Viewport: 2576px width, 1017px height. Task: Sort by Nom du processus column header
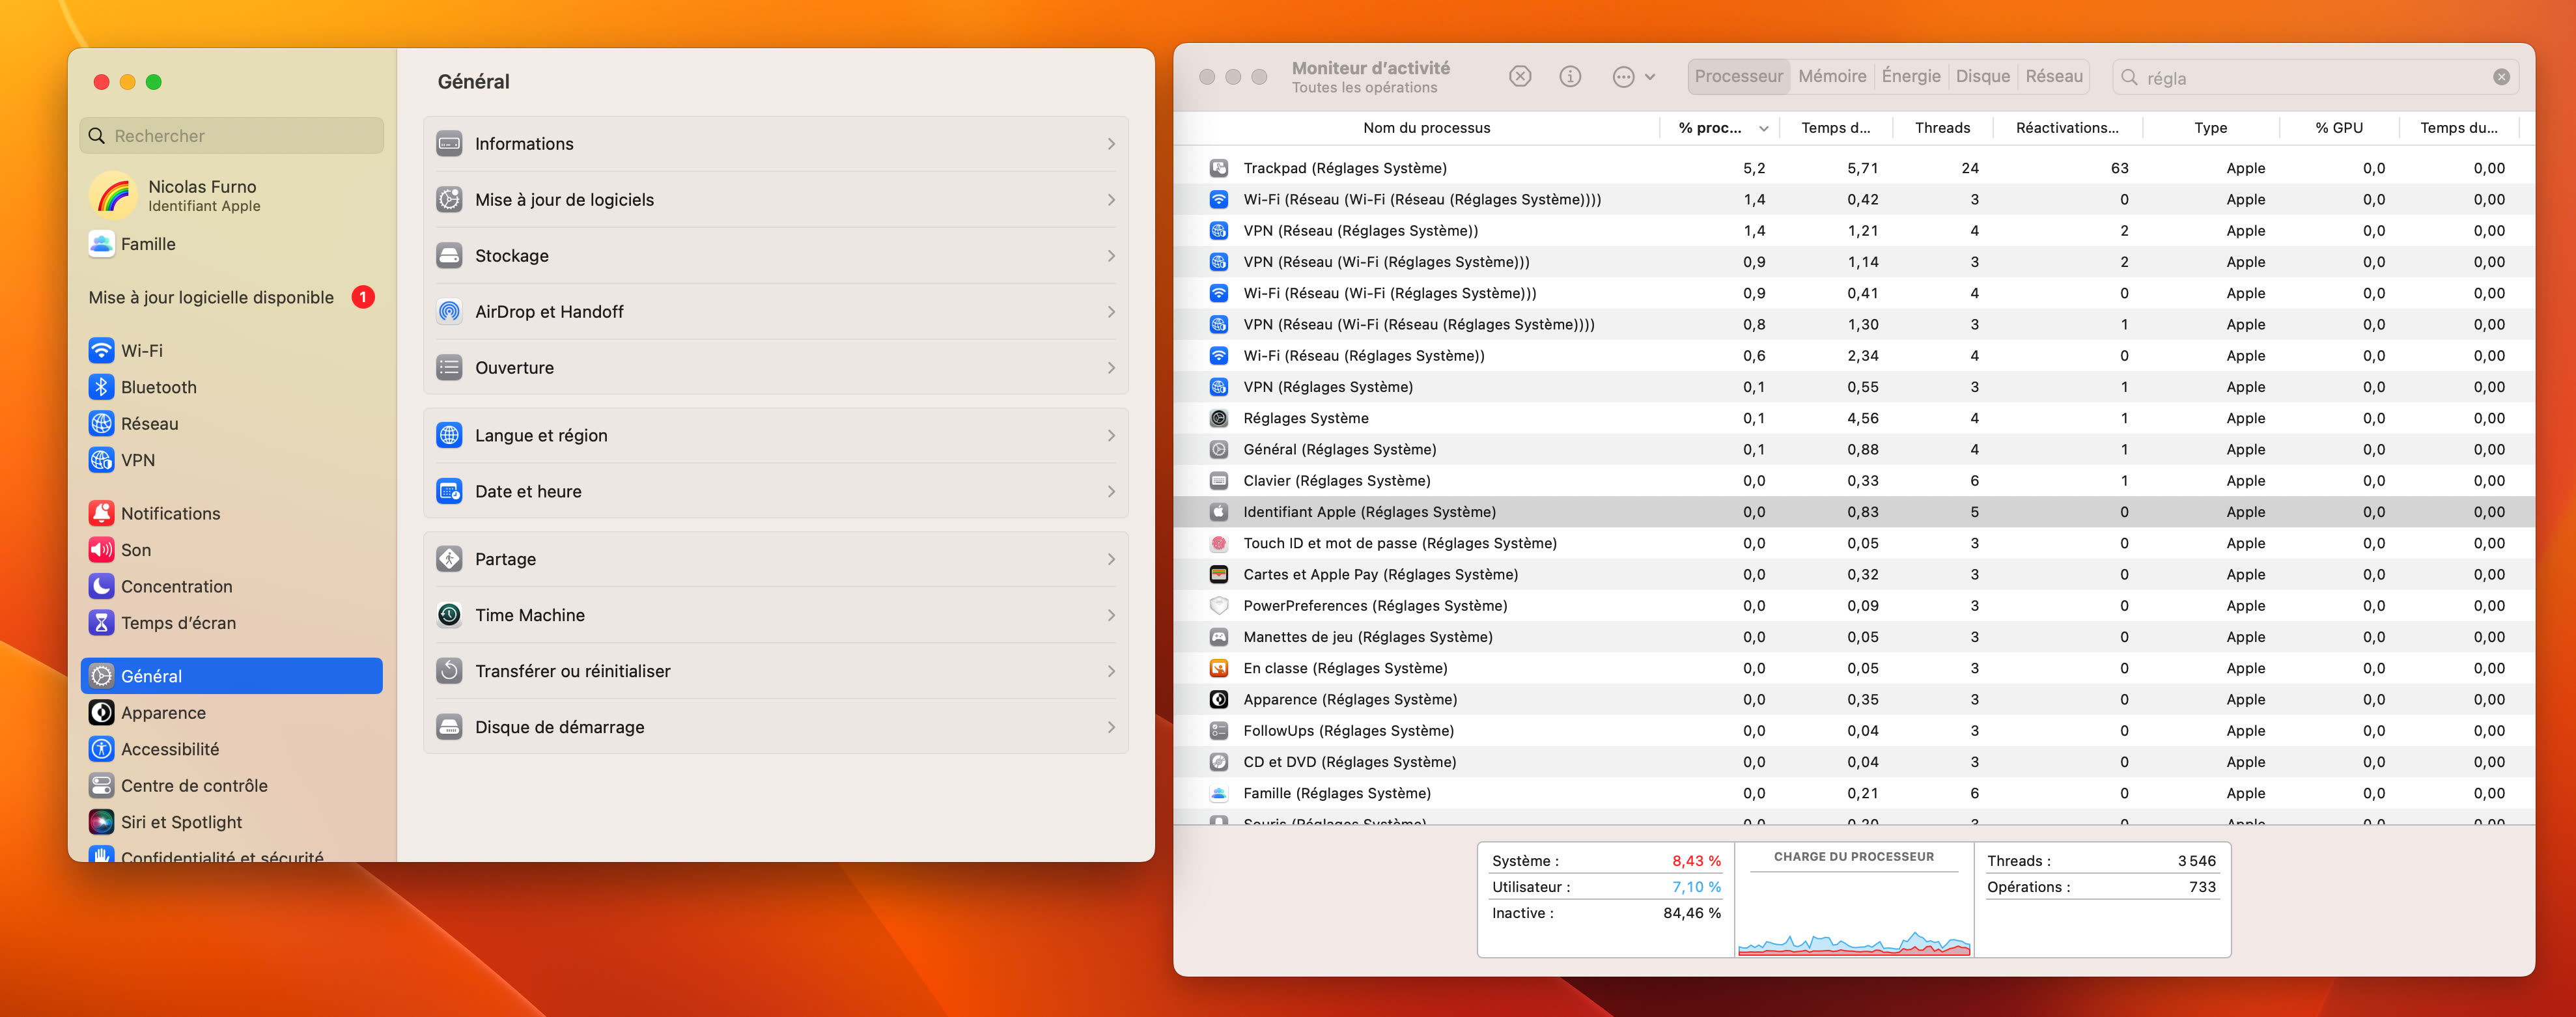(1426, 128)
